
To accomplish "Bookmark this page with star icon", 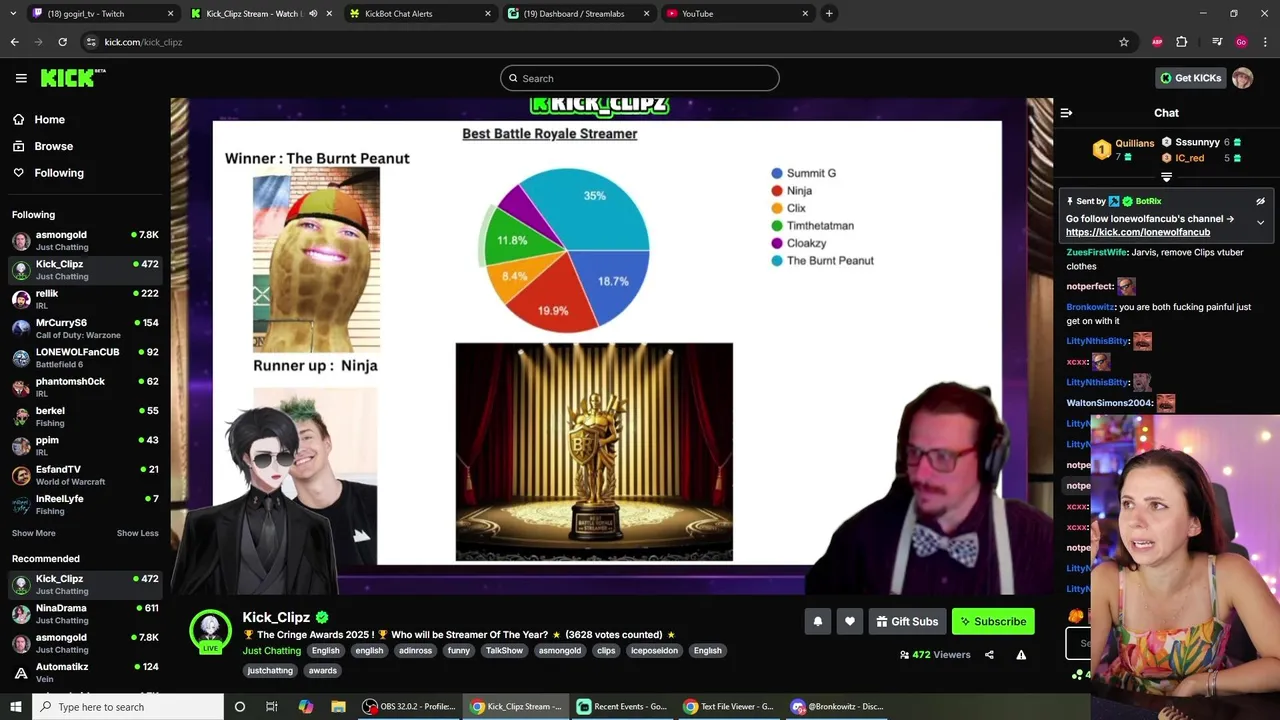I will pyautogui.click(x=1124, y=42).
